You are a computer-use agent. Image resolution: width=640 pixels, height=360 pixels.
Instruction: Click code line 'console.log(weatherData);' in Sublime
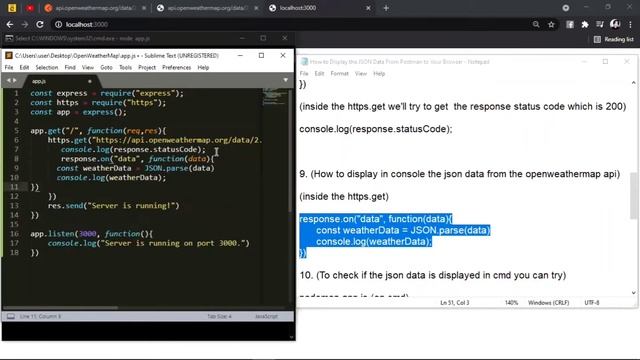pyautogui.click(x=111, y=178)
